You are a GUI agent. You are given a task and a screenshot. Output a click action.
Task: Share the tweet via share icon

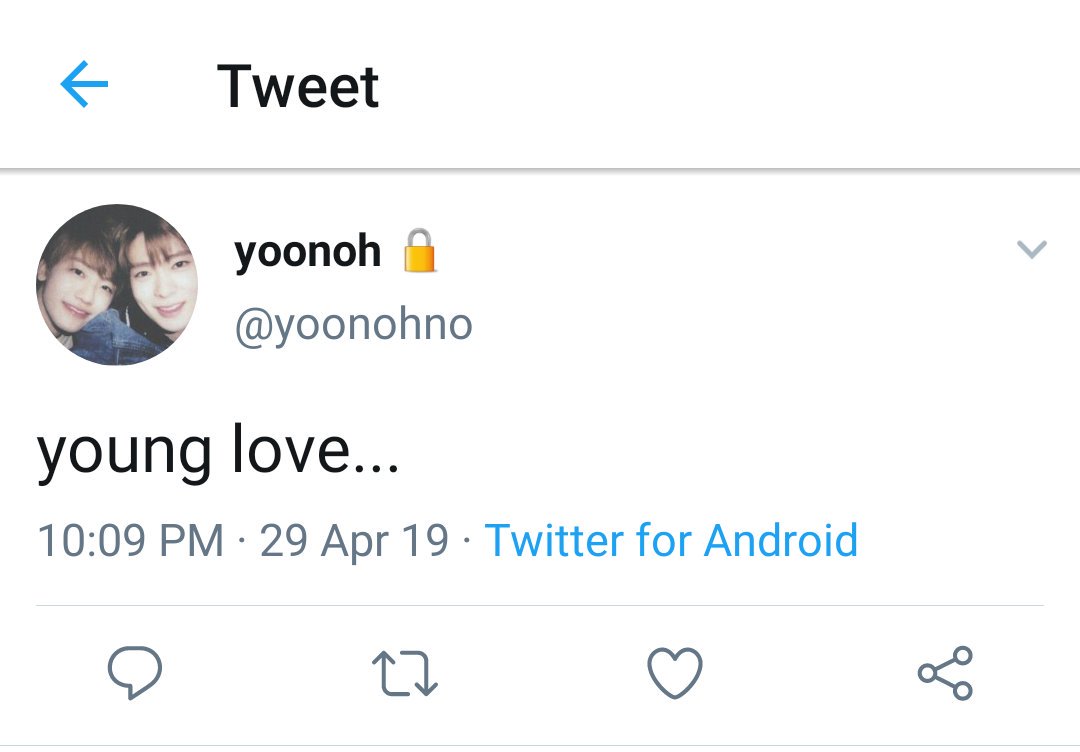[945, 673]
